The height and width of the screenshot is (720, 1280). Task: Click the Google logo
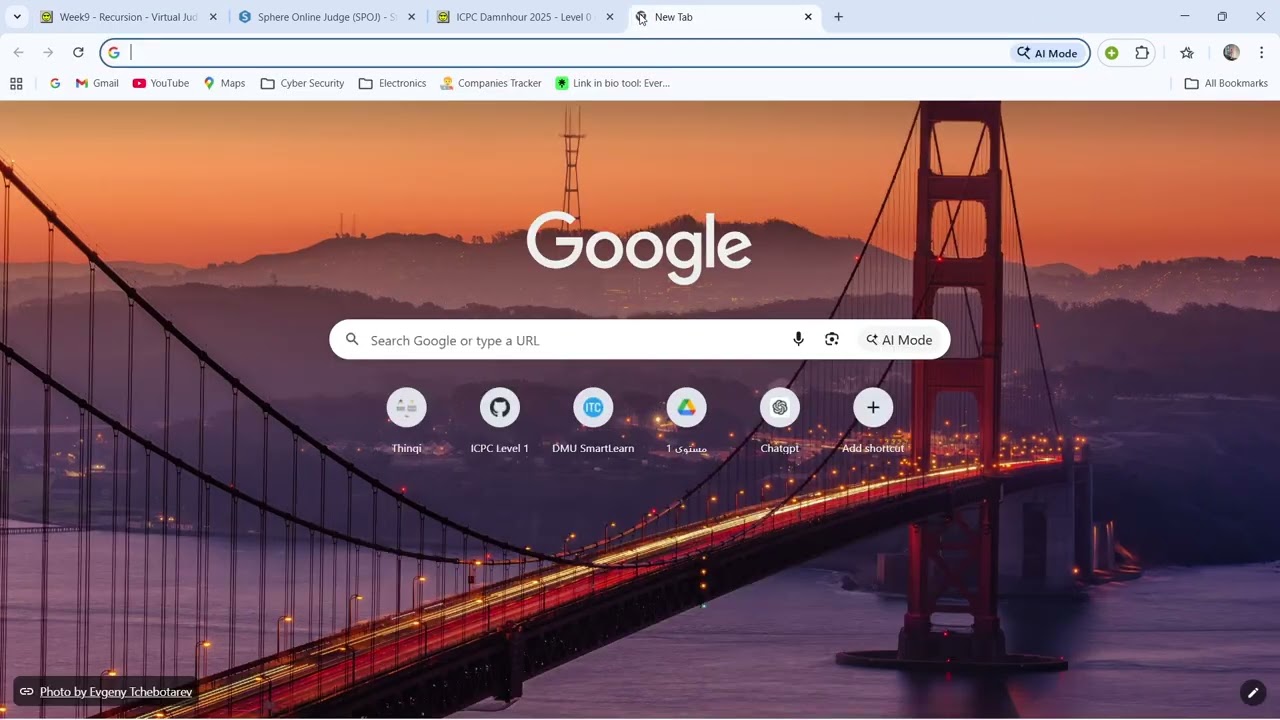pos(639,247)
